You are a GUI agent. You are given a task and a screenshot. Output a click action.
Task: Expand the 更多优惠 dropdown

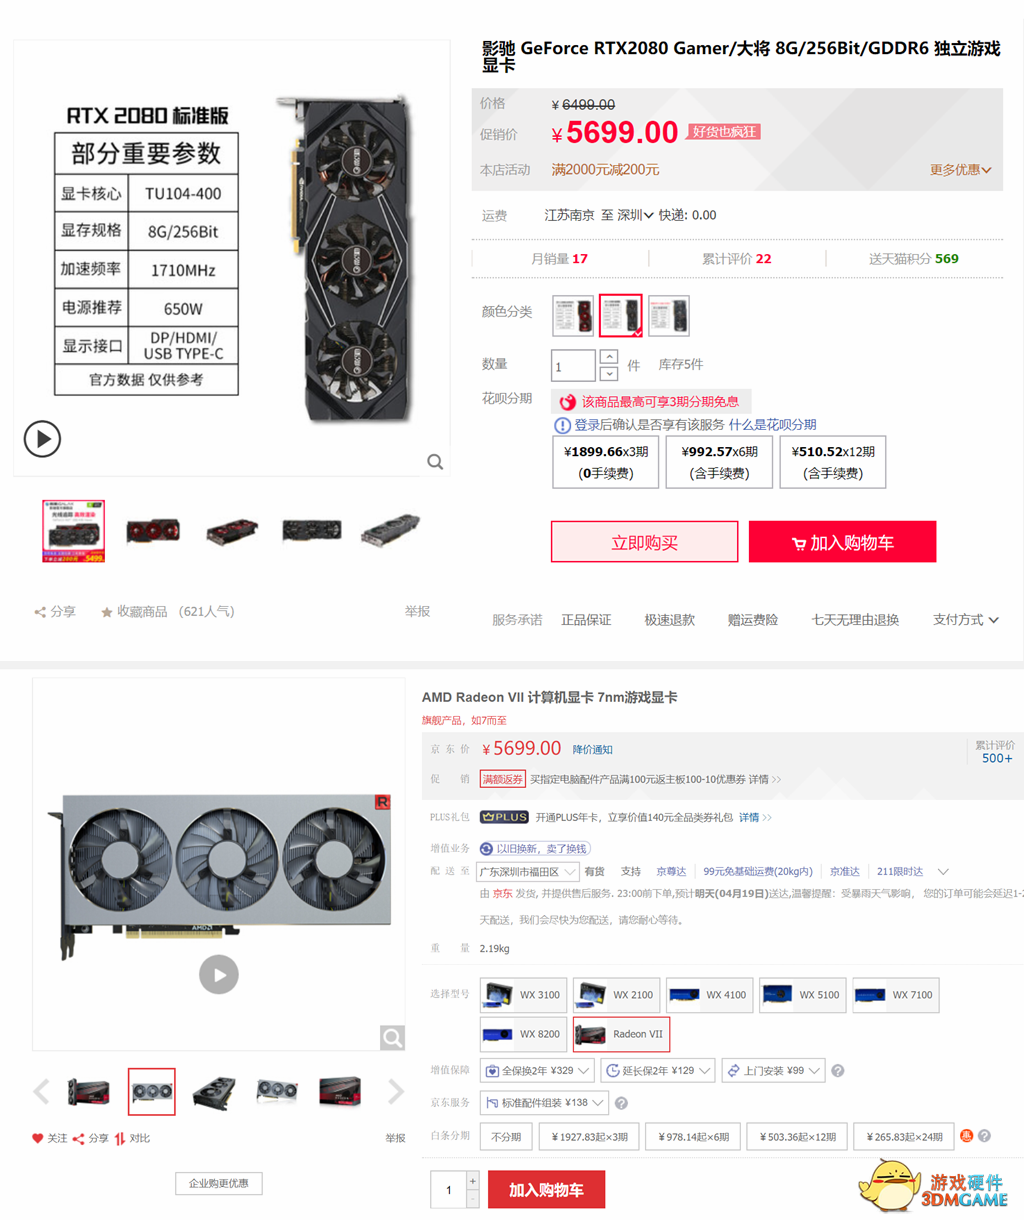click(960, 170)
